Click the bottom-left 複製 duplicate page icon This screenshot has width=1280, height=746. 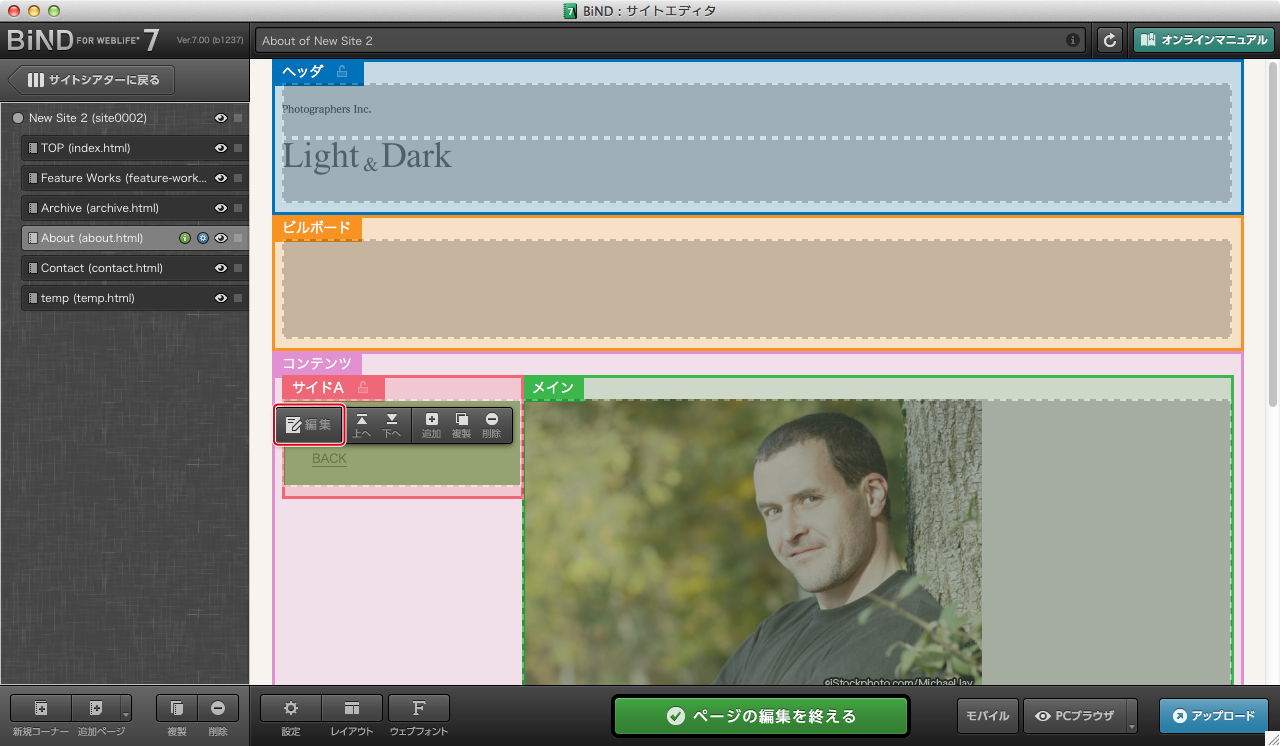click(x=177, y=708)
